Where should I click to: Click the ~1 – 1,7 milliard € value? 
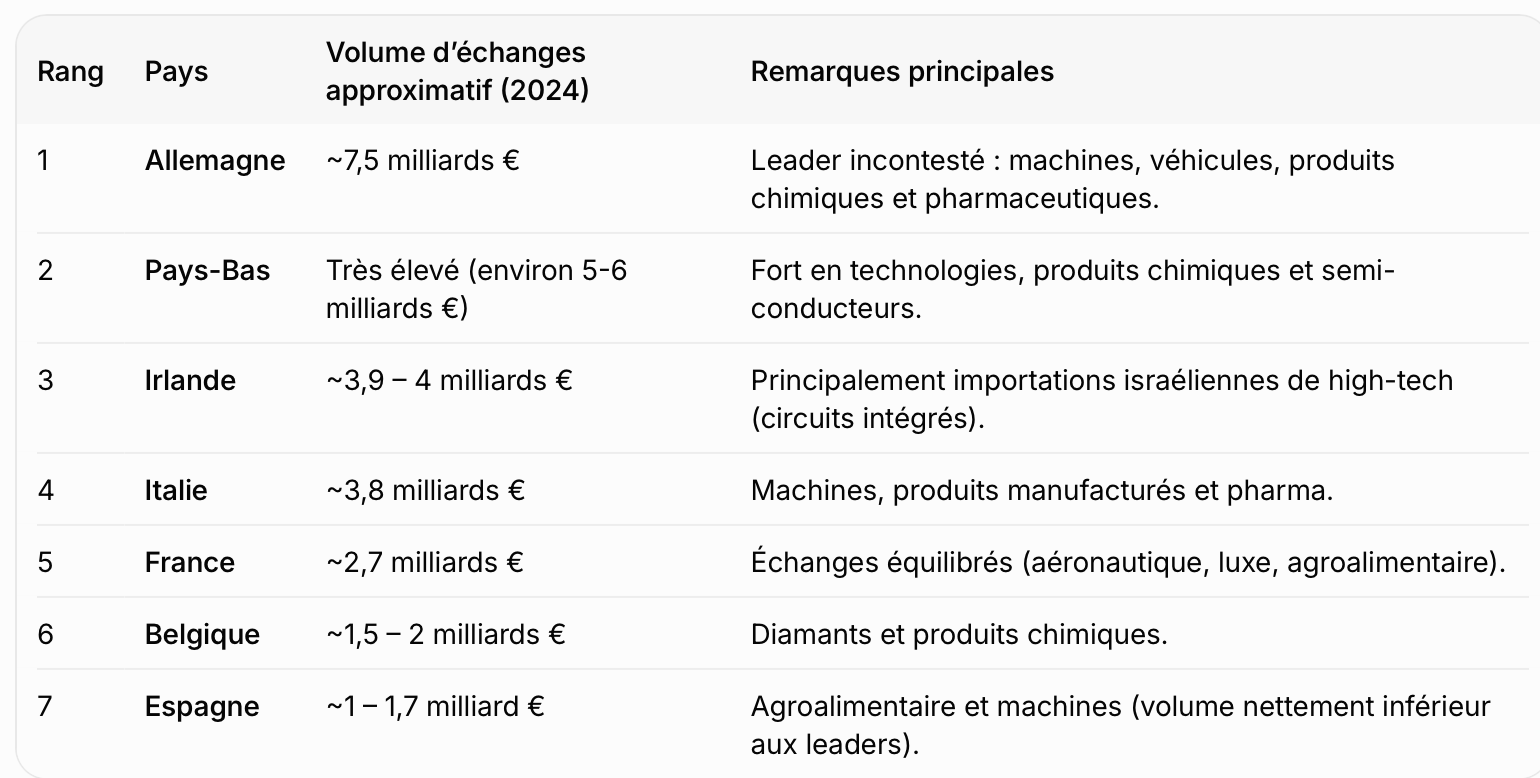click(x=435, y=706)
